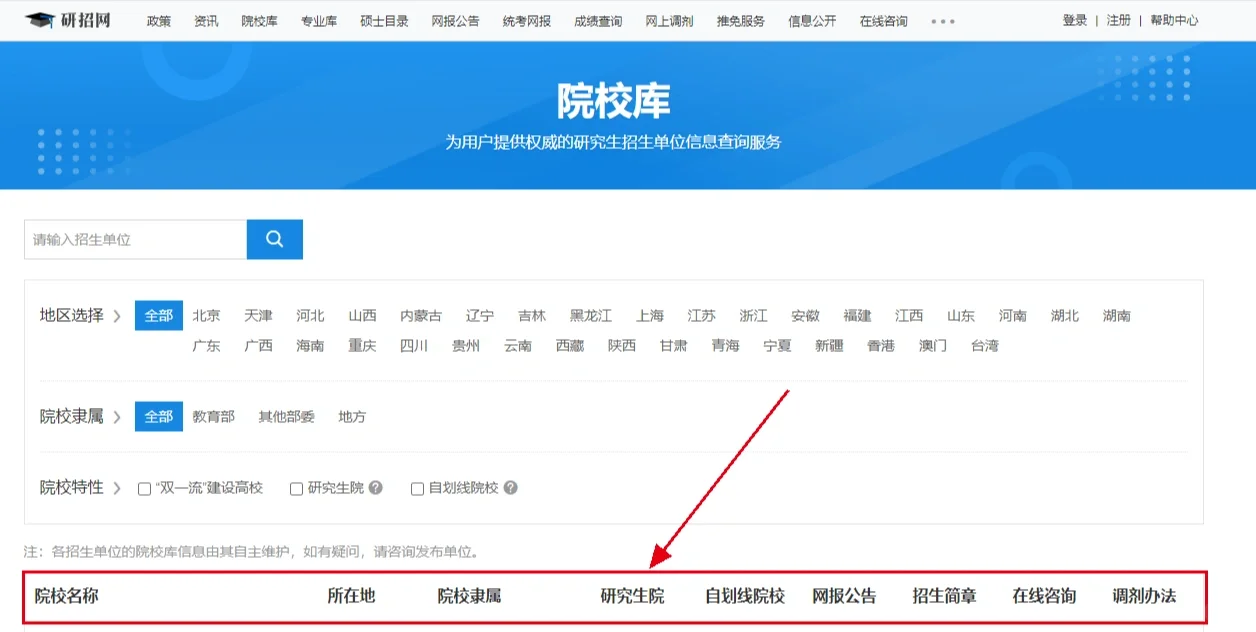Open the 帮助中心 page
Screen dimensions: 1256x632
pos(1174,20)
